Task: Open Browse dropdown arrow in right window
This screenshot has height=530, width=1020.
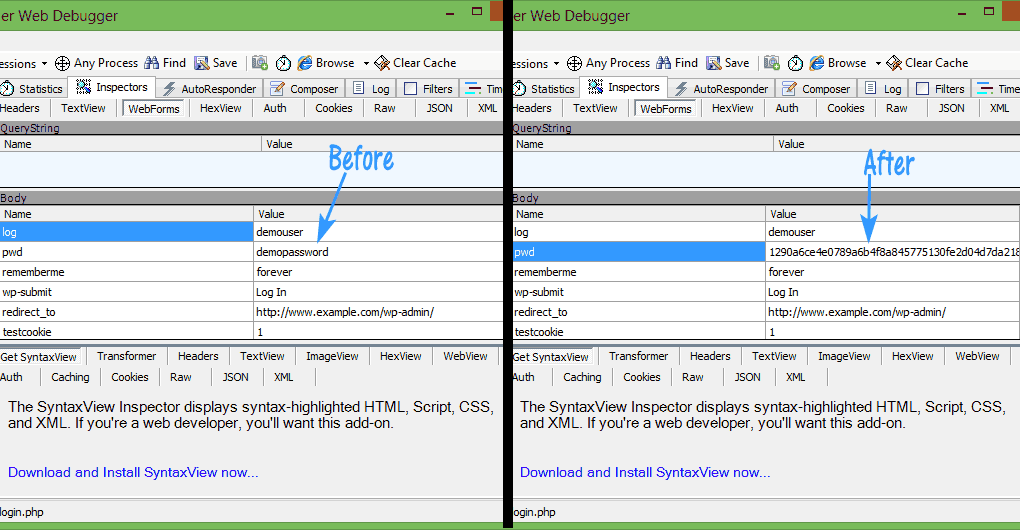Action: 878,64
